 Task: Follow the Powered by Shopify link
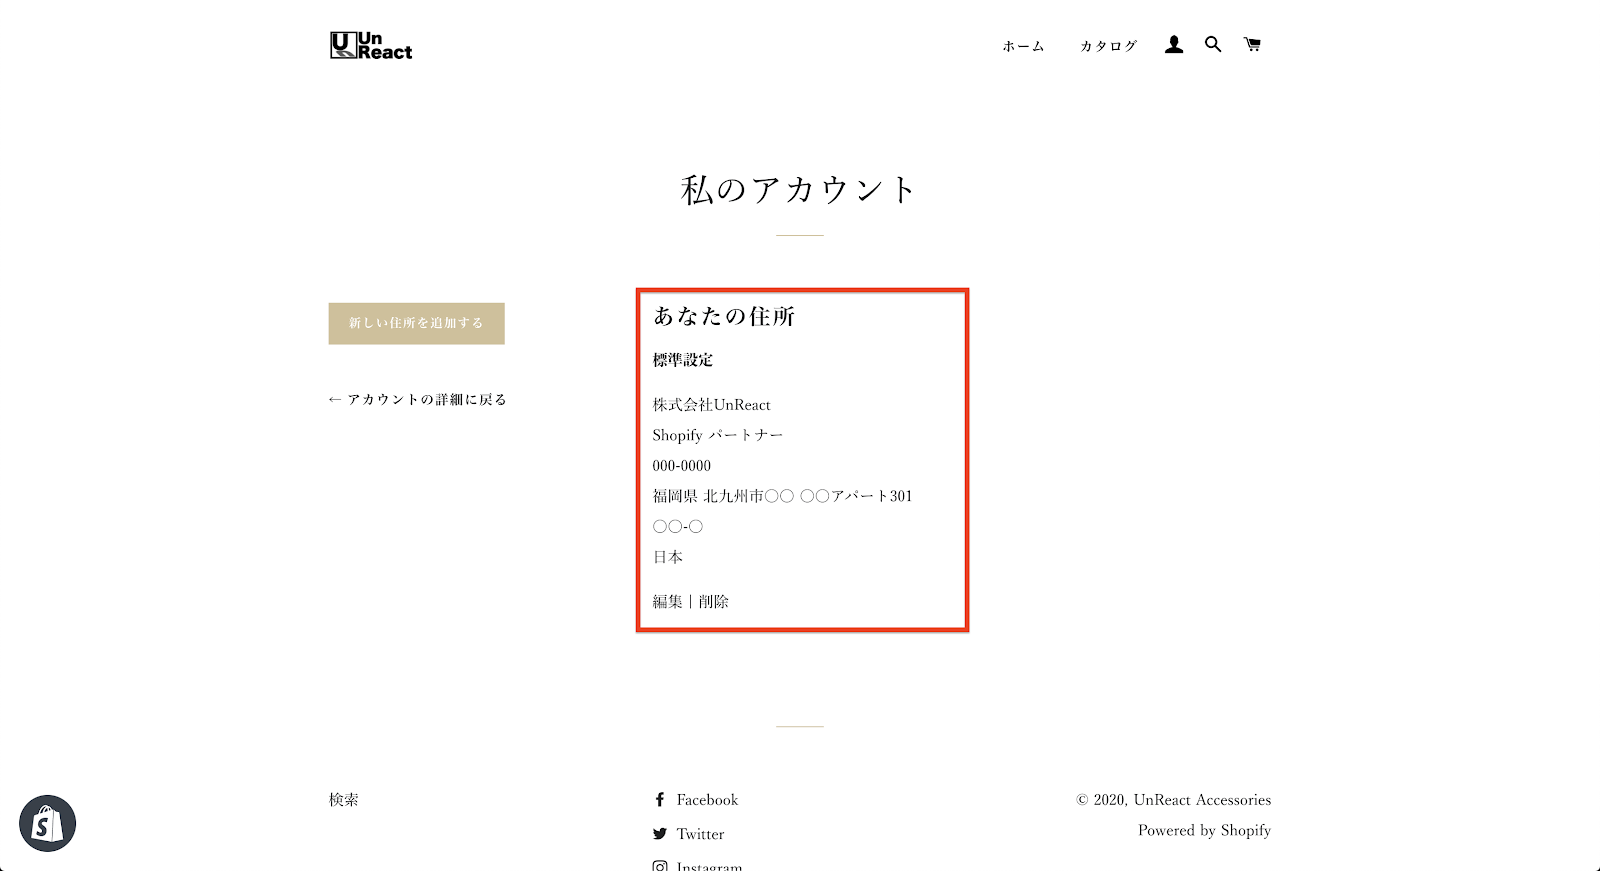coord(1204,831)
